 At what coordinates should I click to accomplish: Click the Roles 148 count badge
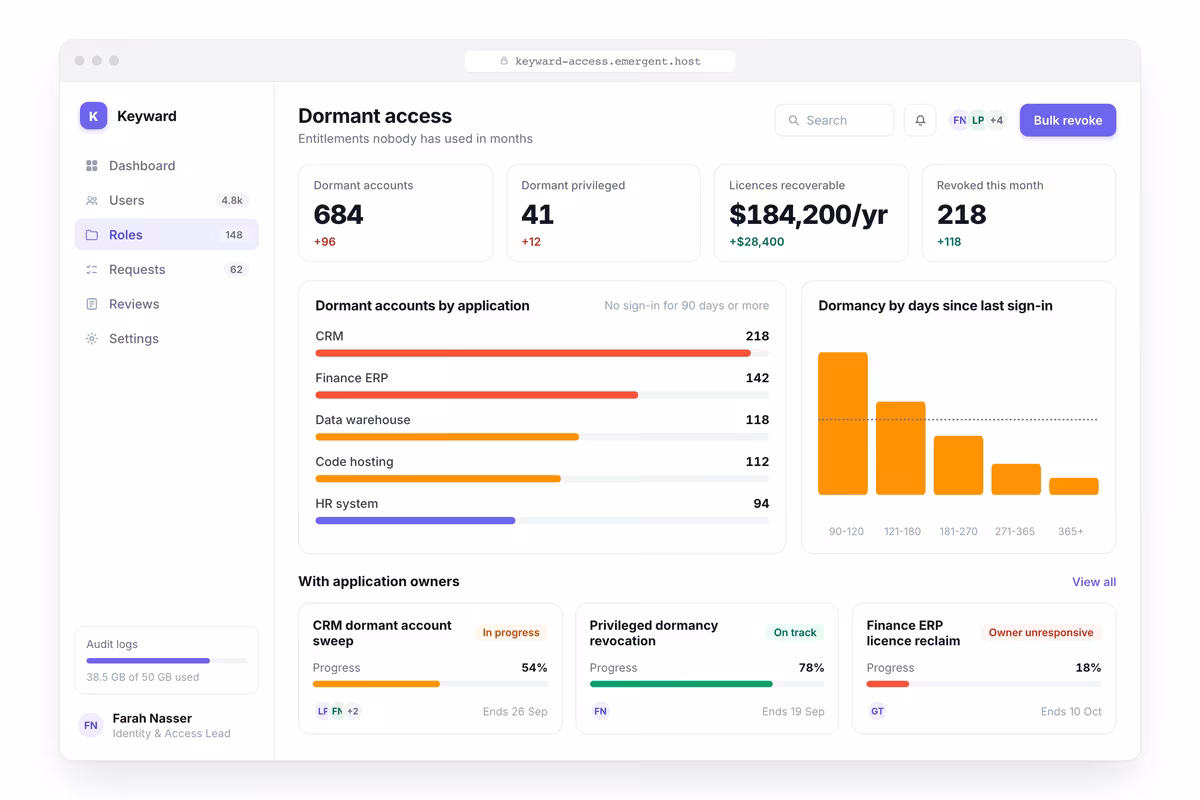(234, 235)
